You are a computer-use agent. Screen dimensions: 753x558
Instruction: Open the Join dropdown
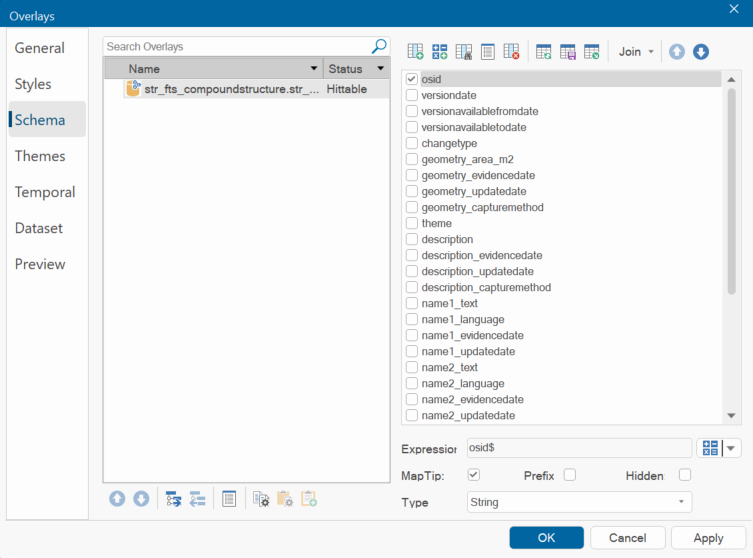[636, 51]
